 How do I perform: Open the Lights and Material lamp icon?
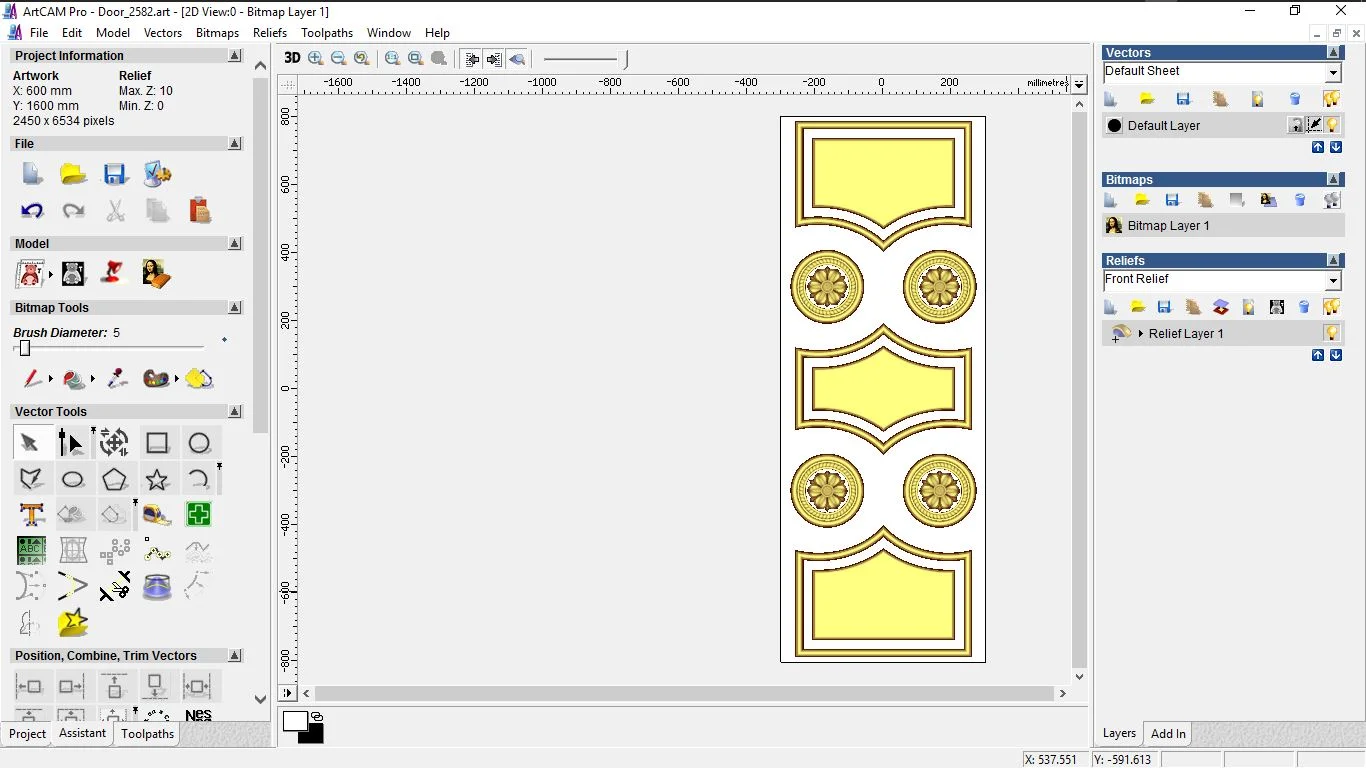[x=114, y=273]
